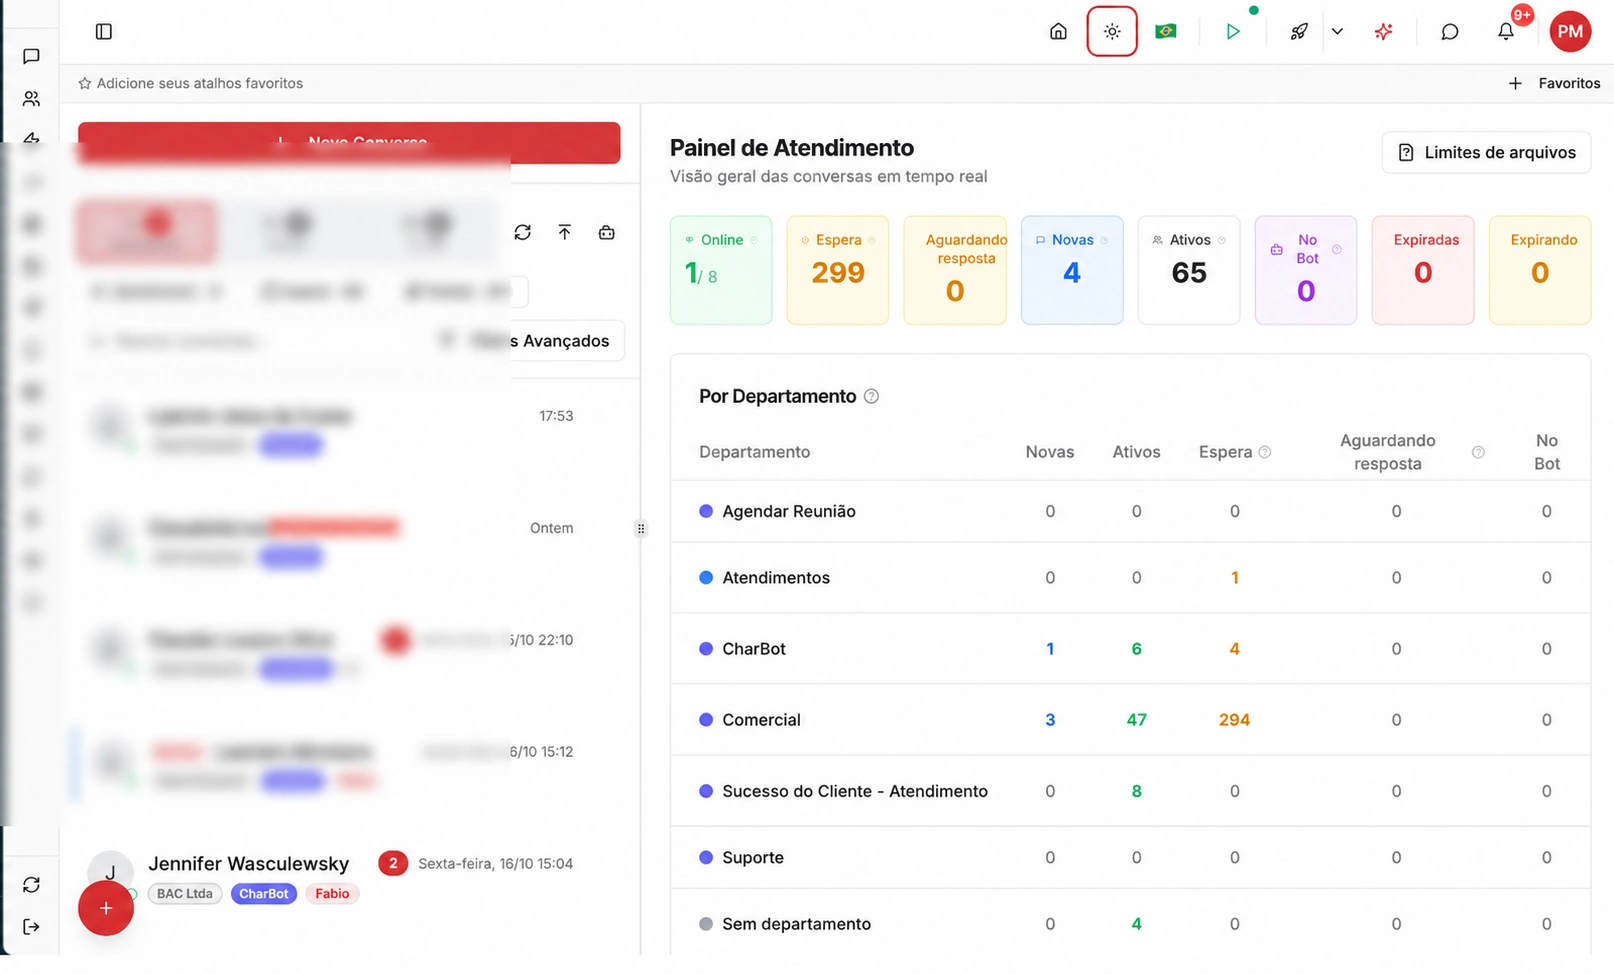Image resolution: width=1614 pixels, height=974 pixels.
Task: Click the panel divider grip handle
Action: 641,529
